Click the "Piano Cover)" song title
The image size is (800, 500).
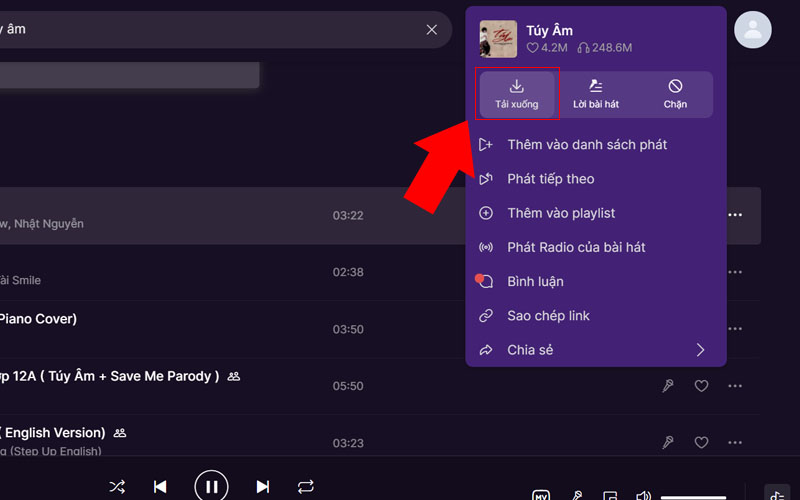point(38,319)
